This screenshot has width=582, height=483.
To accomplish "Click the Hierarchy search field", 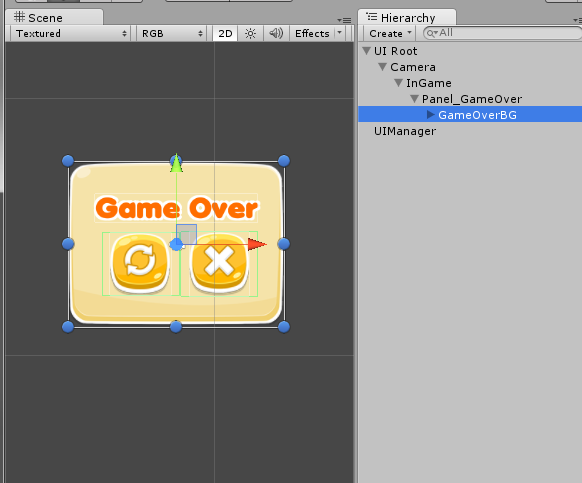I will [x=503, y=33].
